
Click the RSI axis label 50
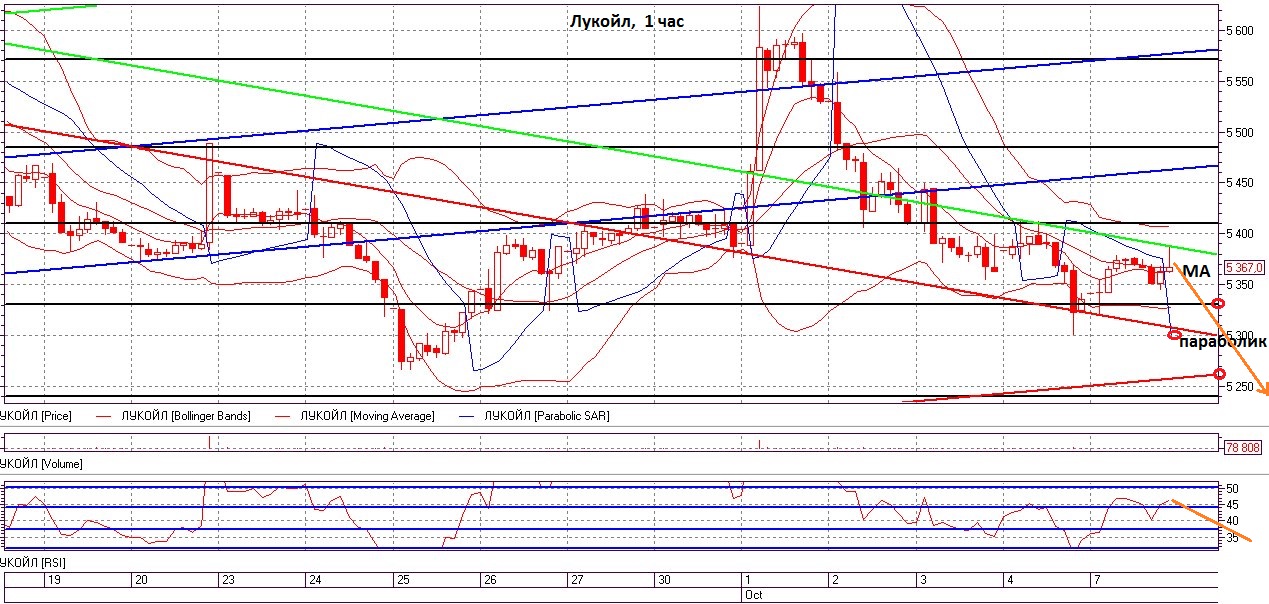(x=1233, y=489)
